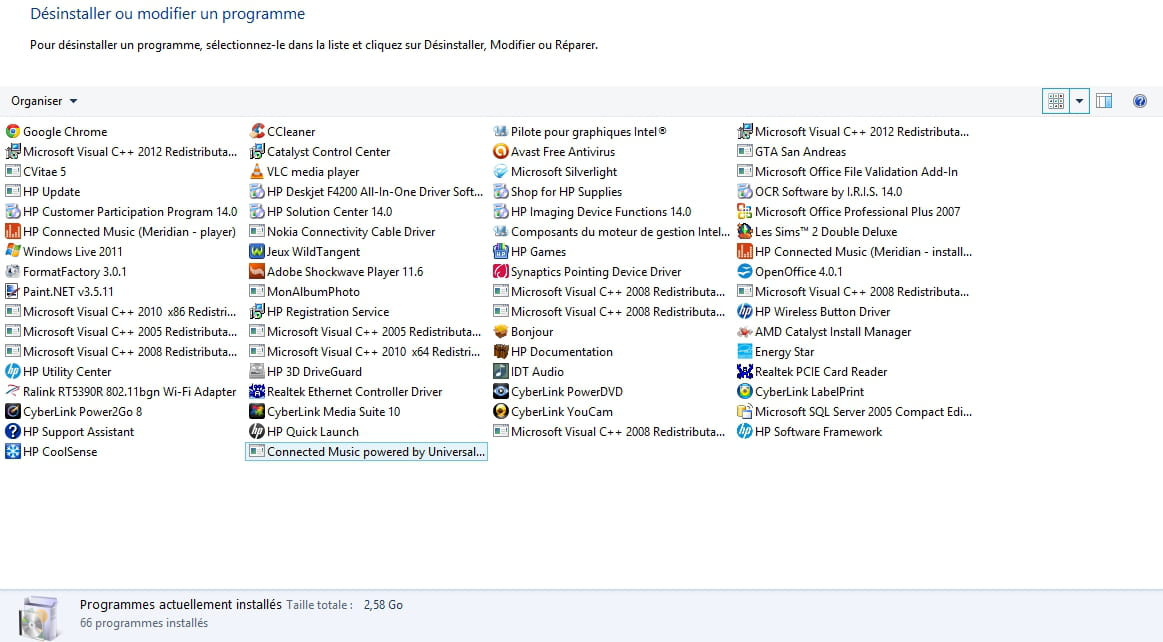Open the Organiser dropdown menu
This screenshot has width=1163, height=642.
click(44, 101)
